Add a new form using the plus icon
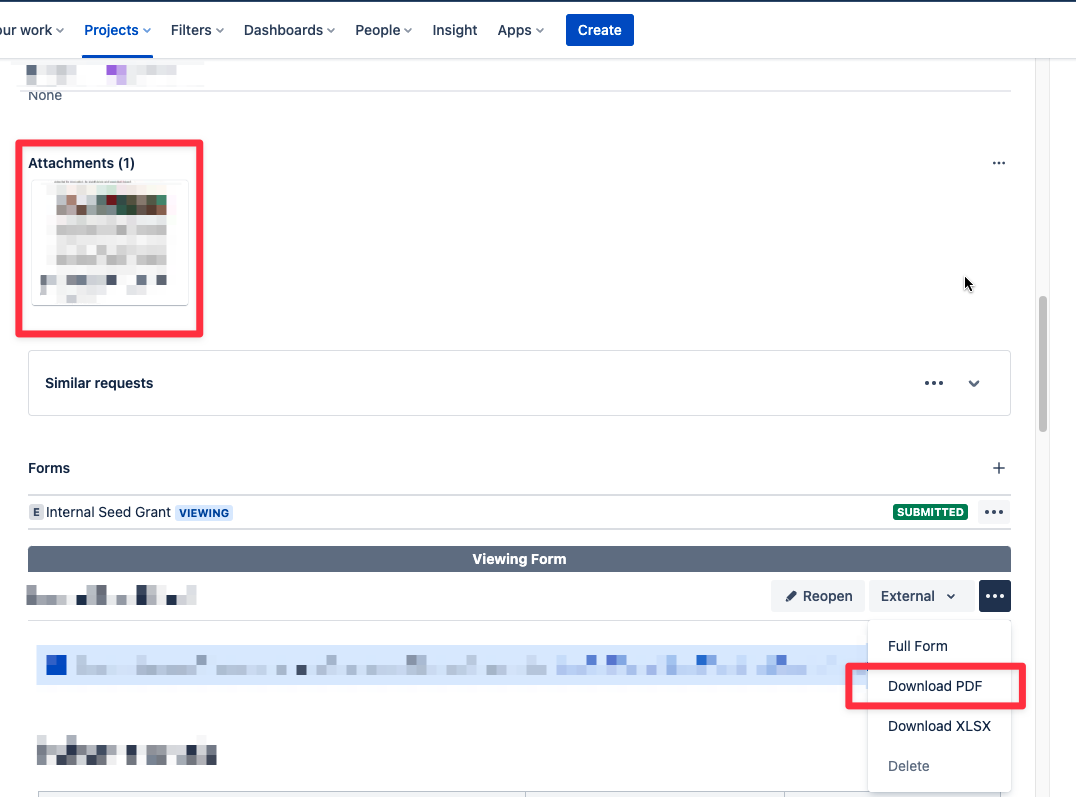 998,467
